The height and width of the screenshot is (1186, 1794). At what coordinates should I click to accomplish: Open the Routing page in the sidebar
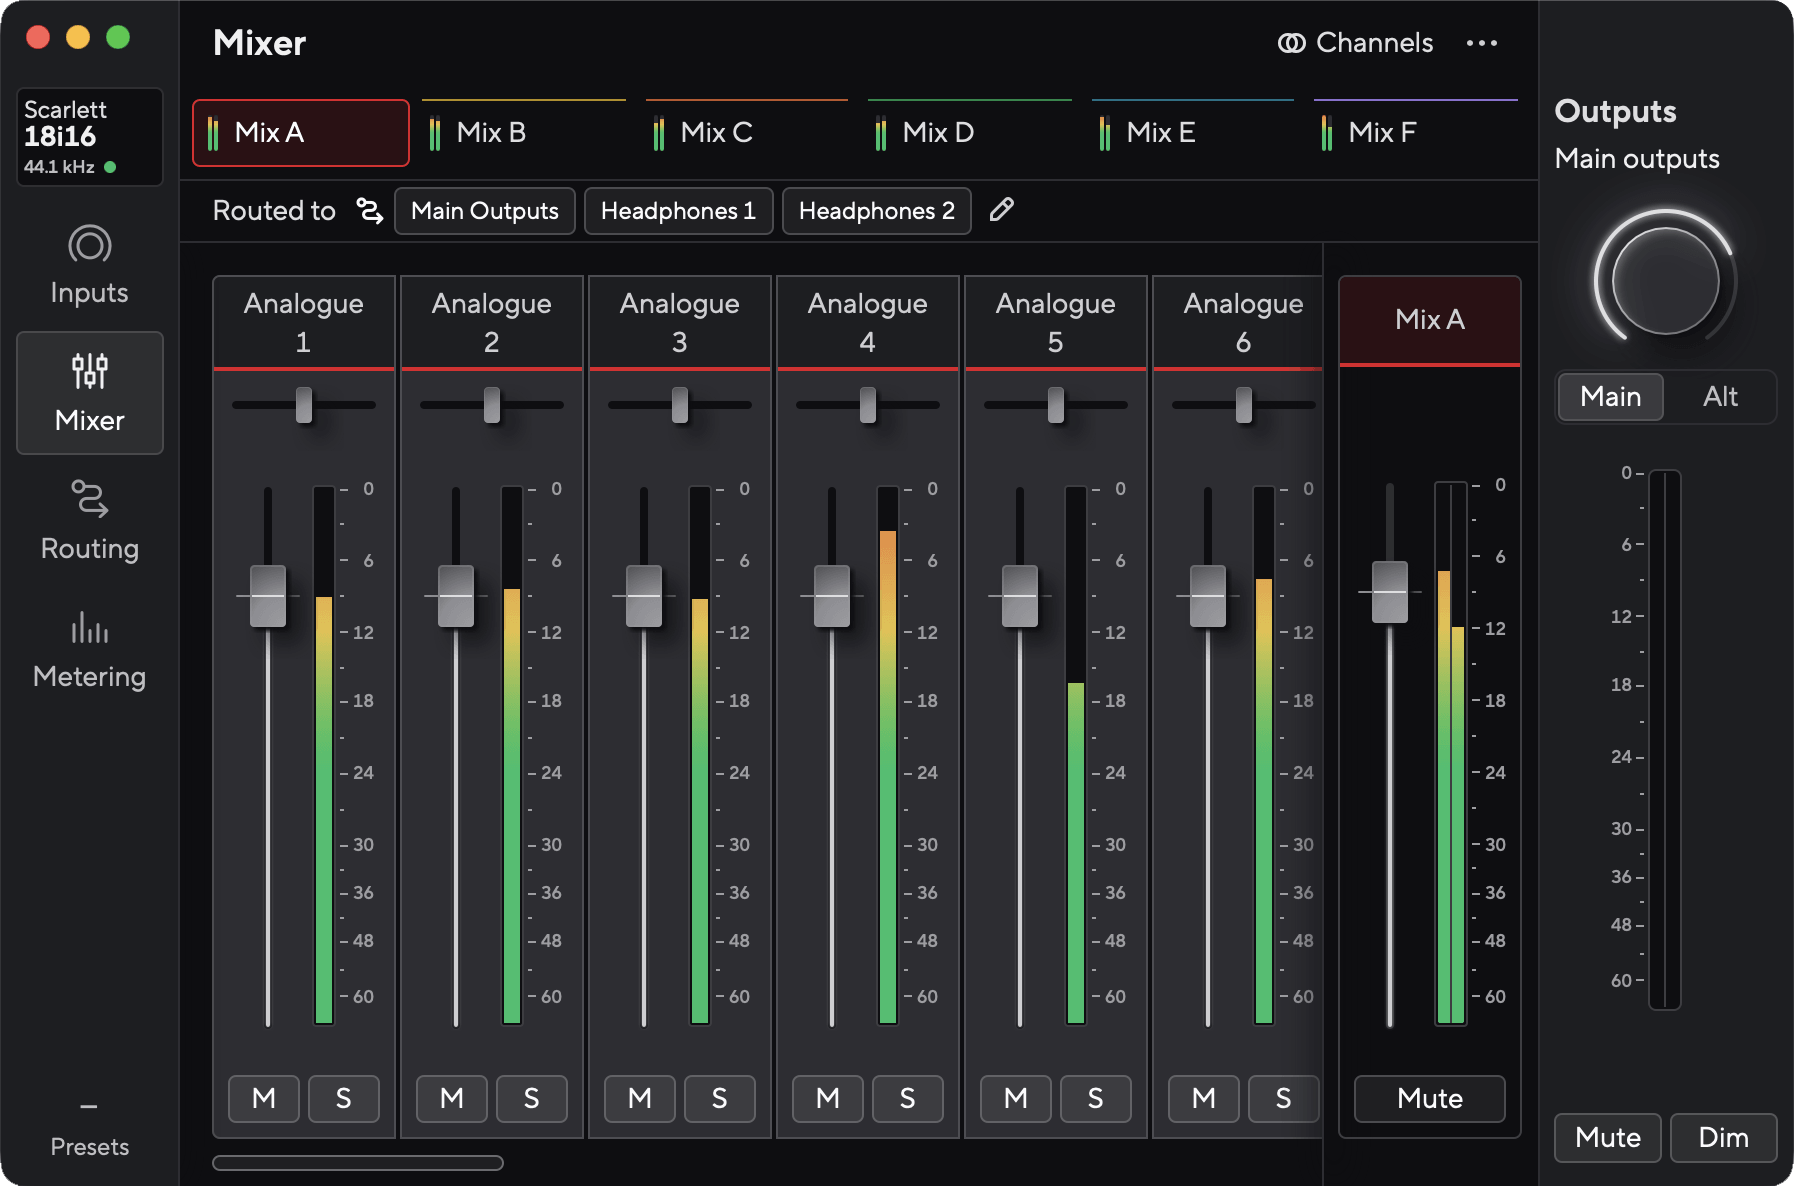[x=89, y=521]
